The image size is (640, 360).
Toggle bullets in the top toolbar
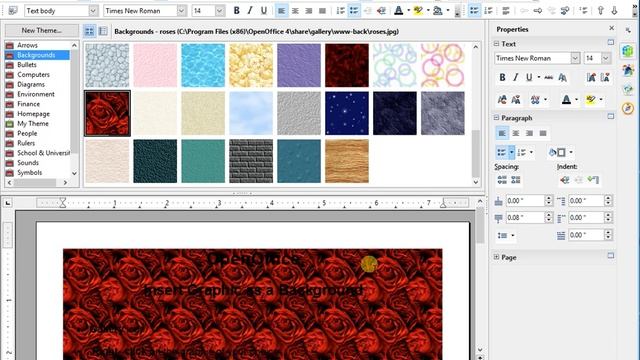point(354,11)
